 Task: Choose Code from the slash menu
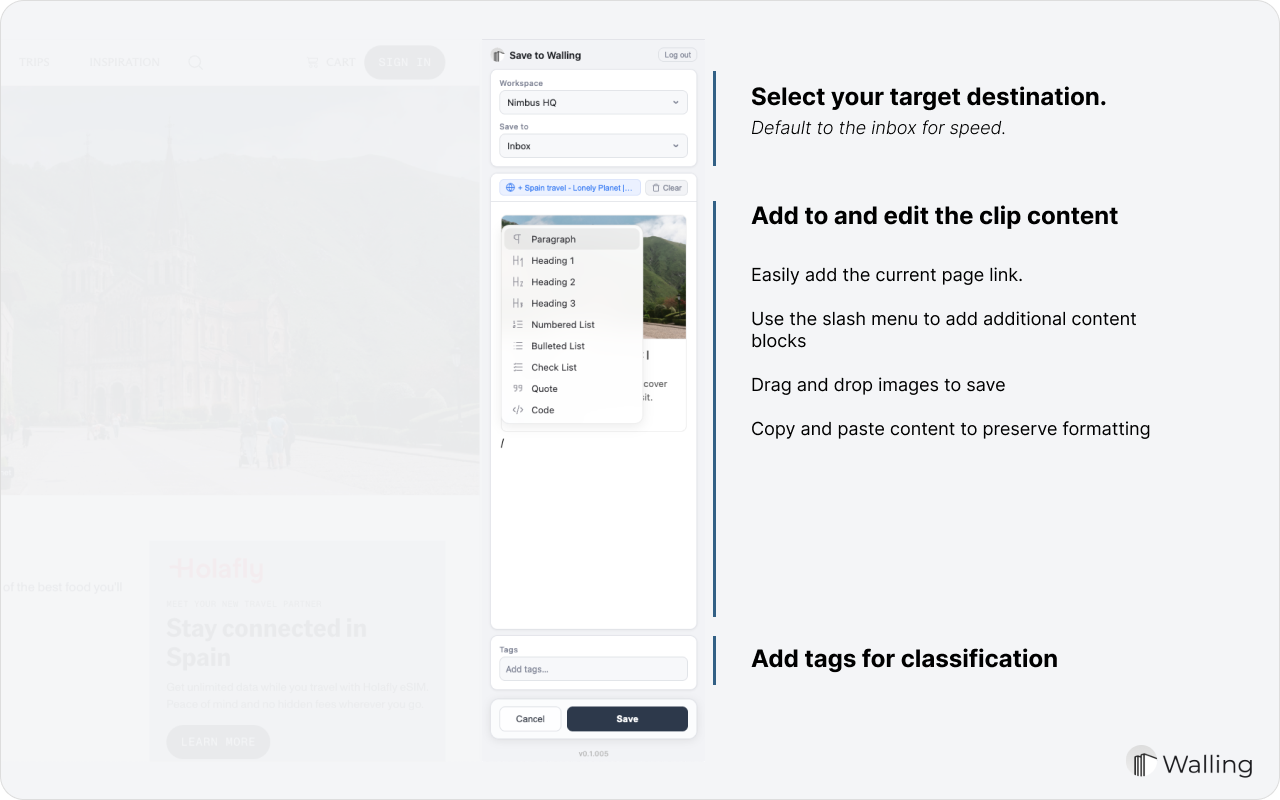click(572, 410)
